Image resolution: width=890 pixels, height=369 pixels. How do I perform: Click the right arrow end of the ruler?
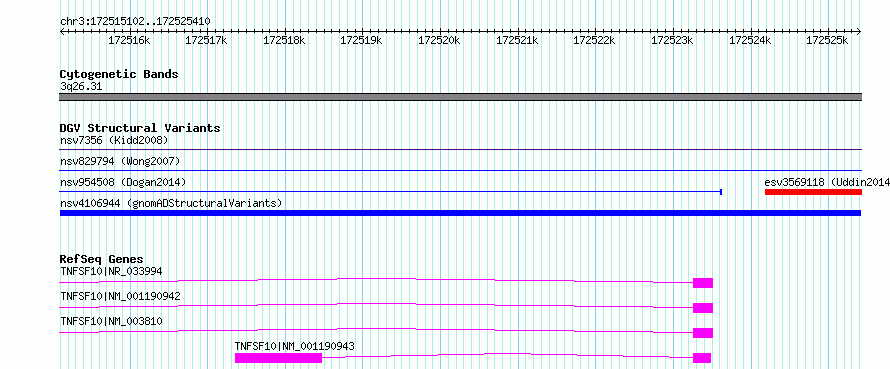point(859,31)
